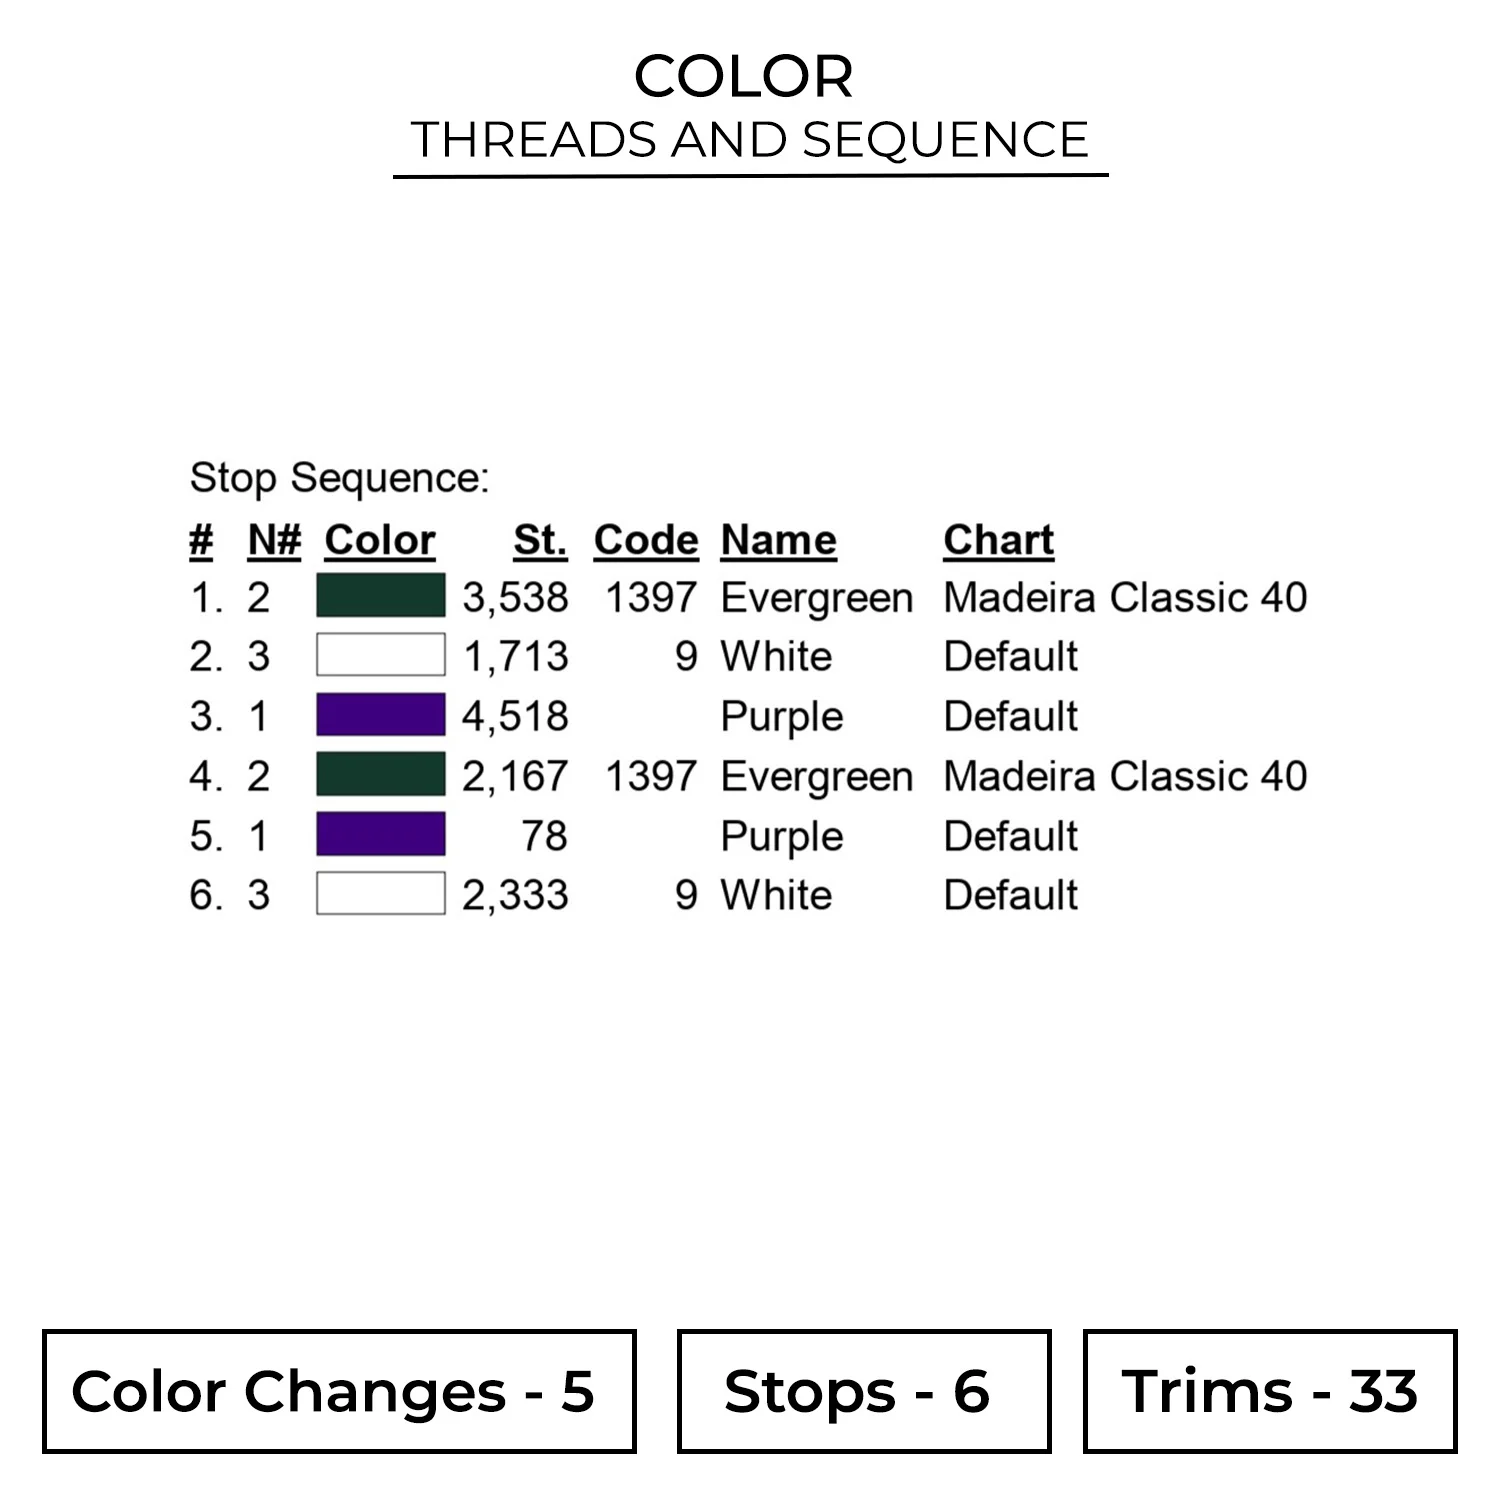Click the THREADS AND SEQUENCE heading

coord(750,140)
